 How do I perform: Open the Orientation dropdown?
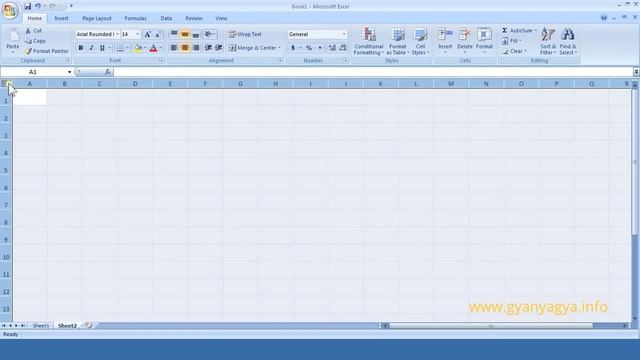pyautogui.click(x=209, y=34)
